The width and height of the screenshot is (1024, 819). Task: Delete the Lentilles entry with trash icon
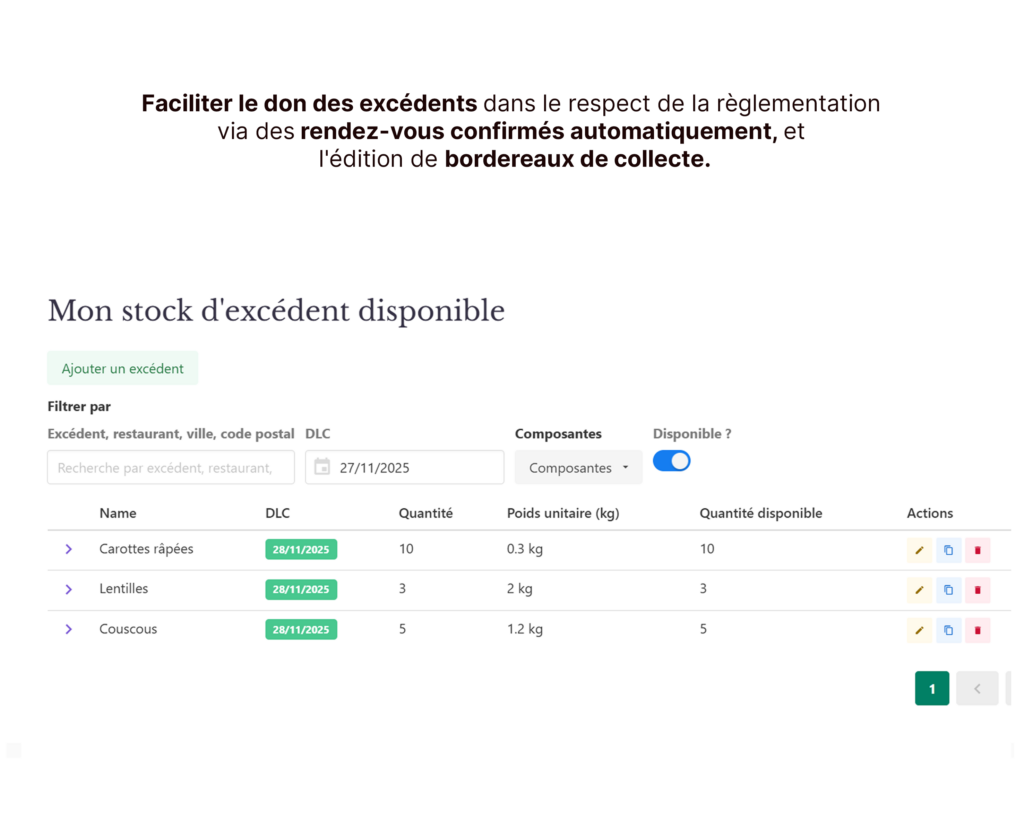pos(977,590)
